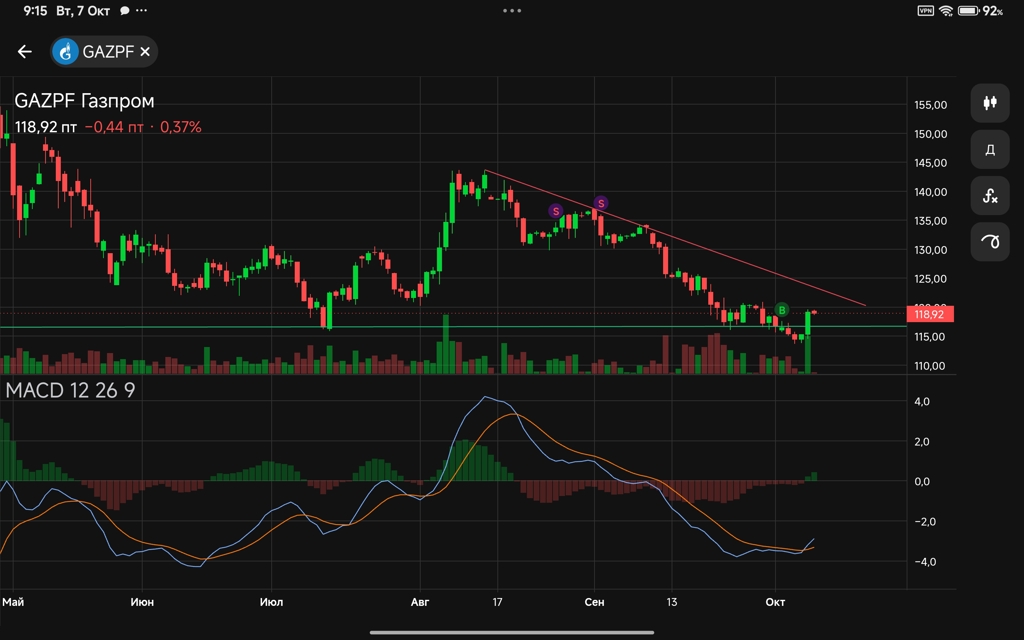
Task: Open MACD 12 26 9 indicator settings
Action: (x=70, y=390)
